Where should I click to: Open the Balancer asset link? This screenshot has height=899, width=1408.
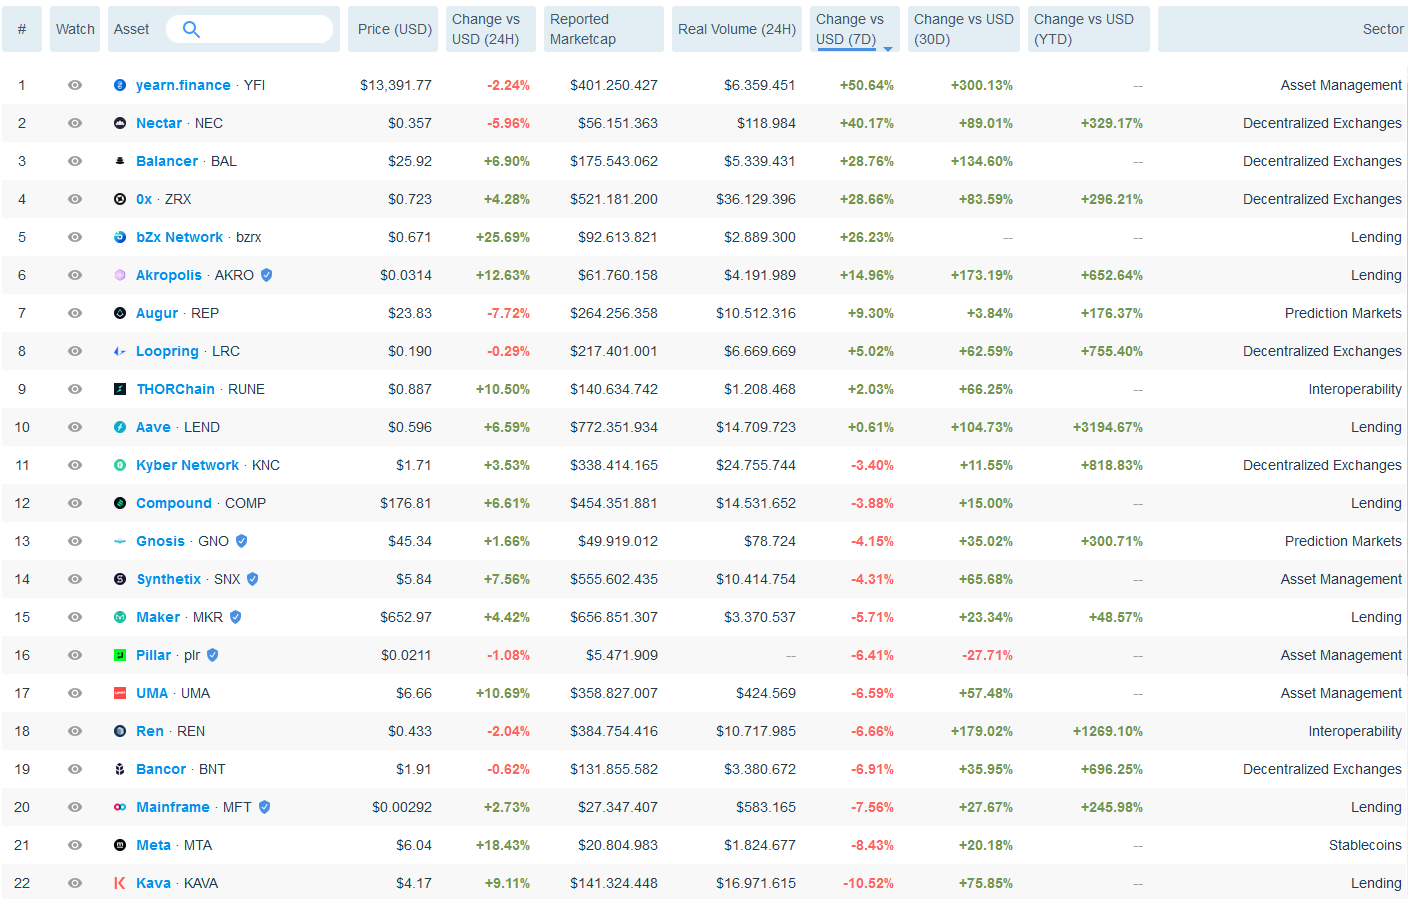point(167,161)
